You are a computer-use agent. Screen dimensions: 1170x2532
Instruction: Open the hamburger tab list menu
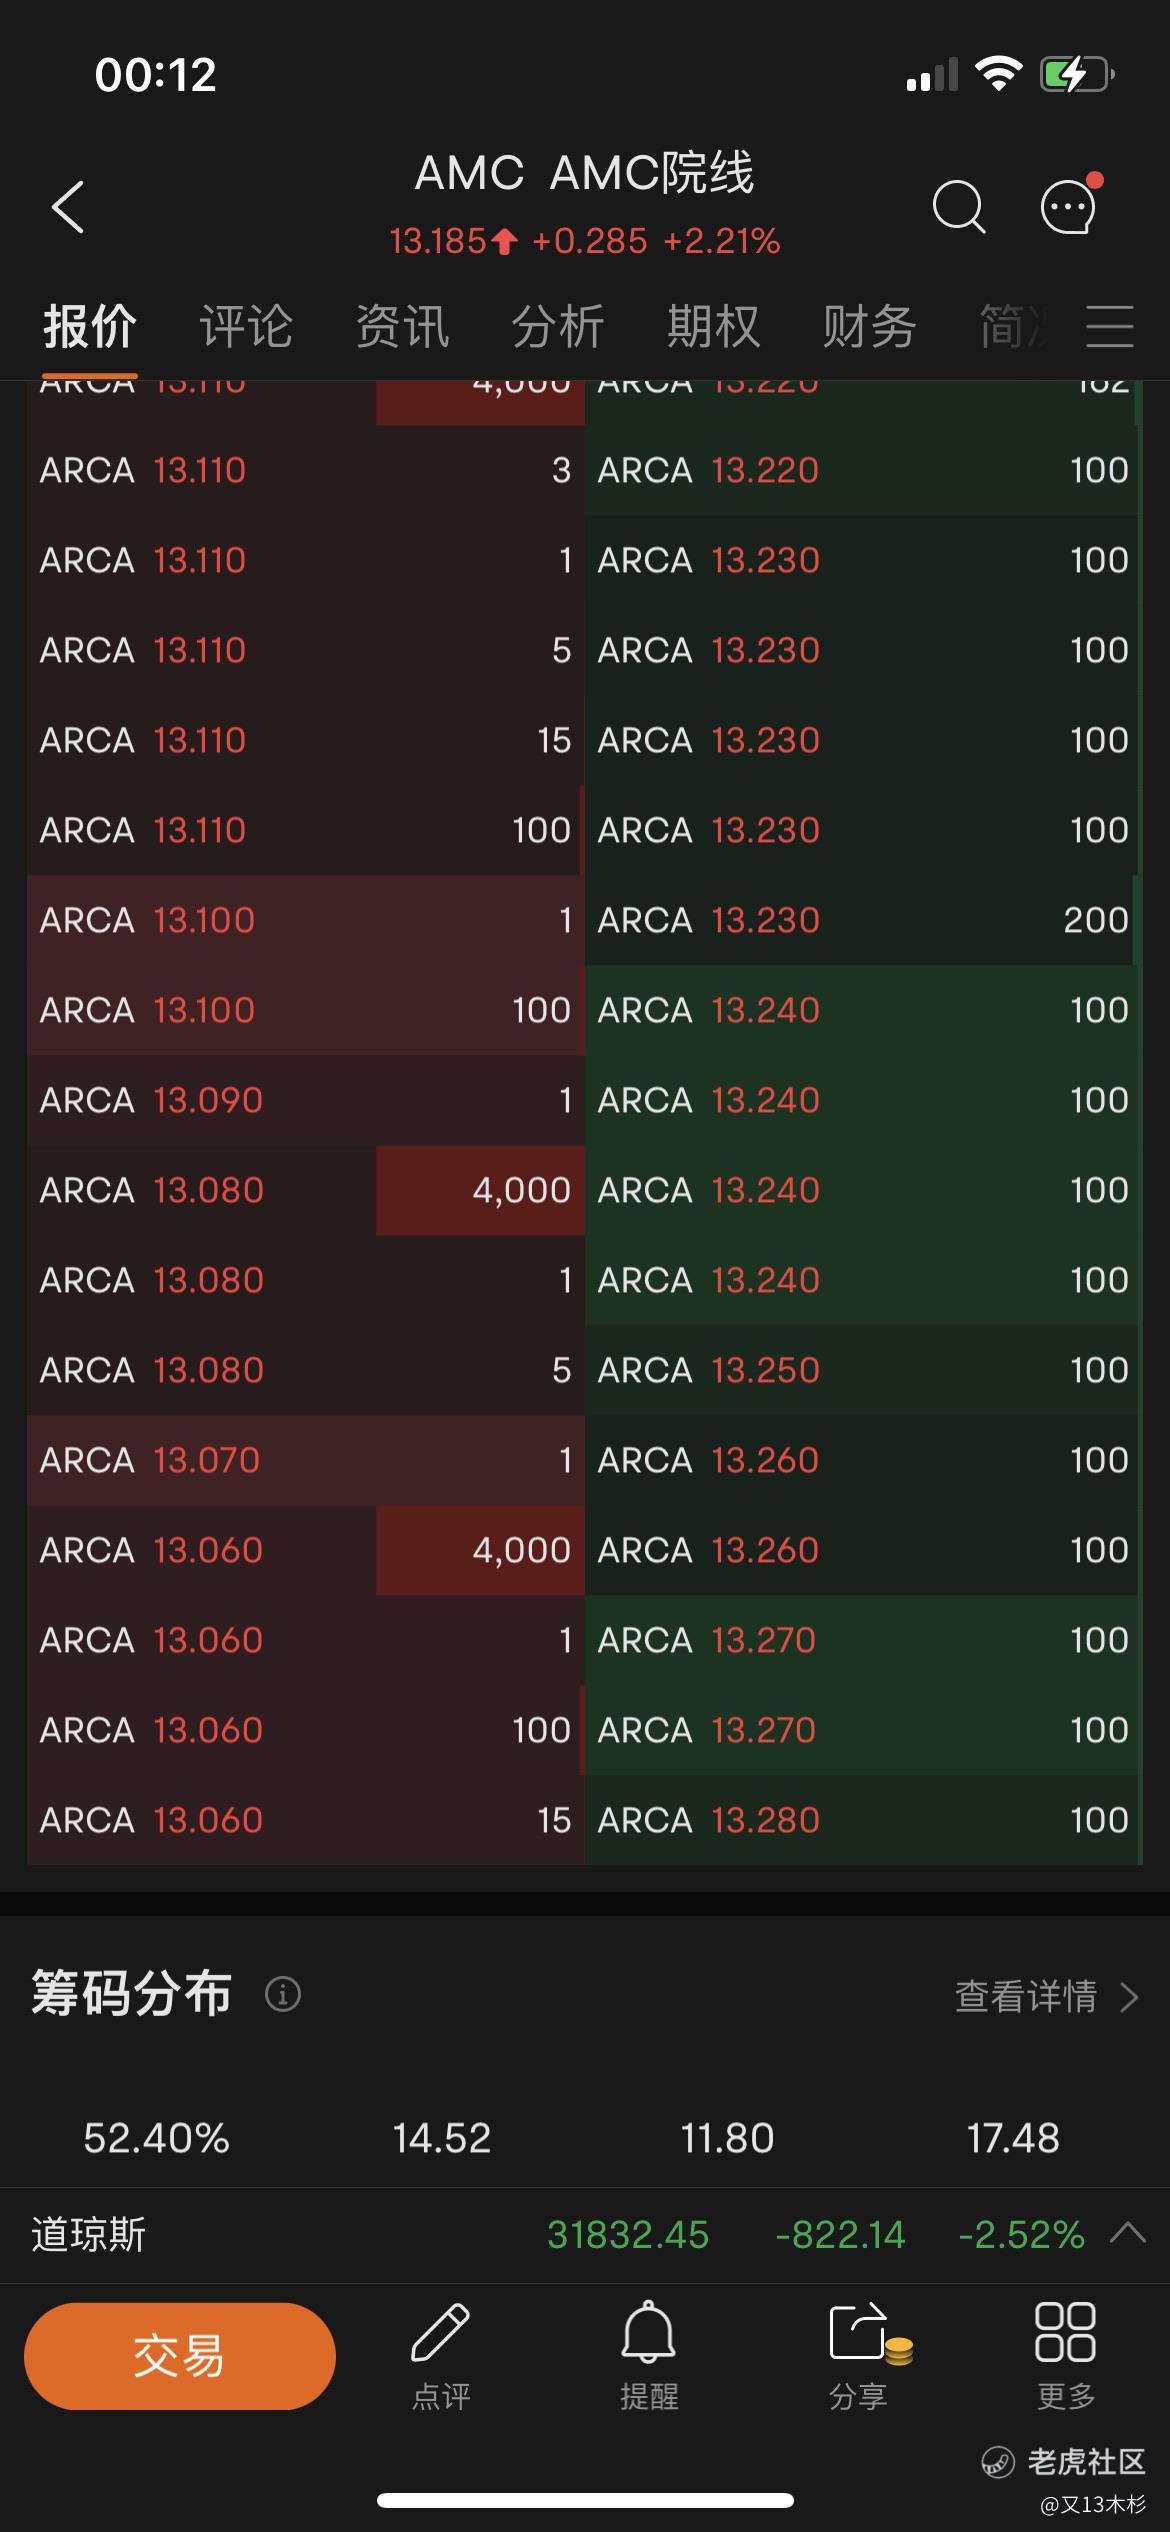pyautogui.click(x=1110, y=327)
